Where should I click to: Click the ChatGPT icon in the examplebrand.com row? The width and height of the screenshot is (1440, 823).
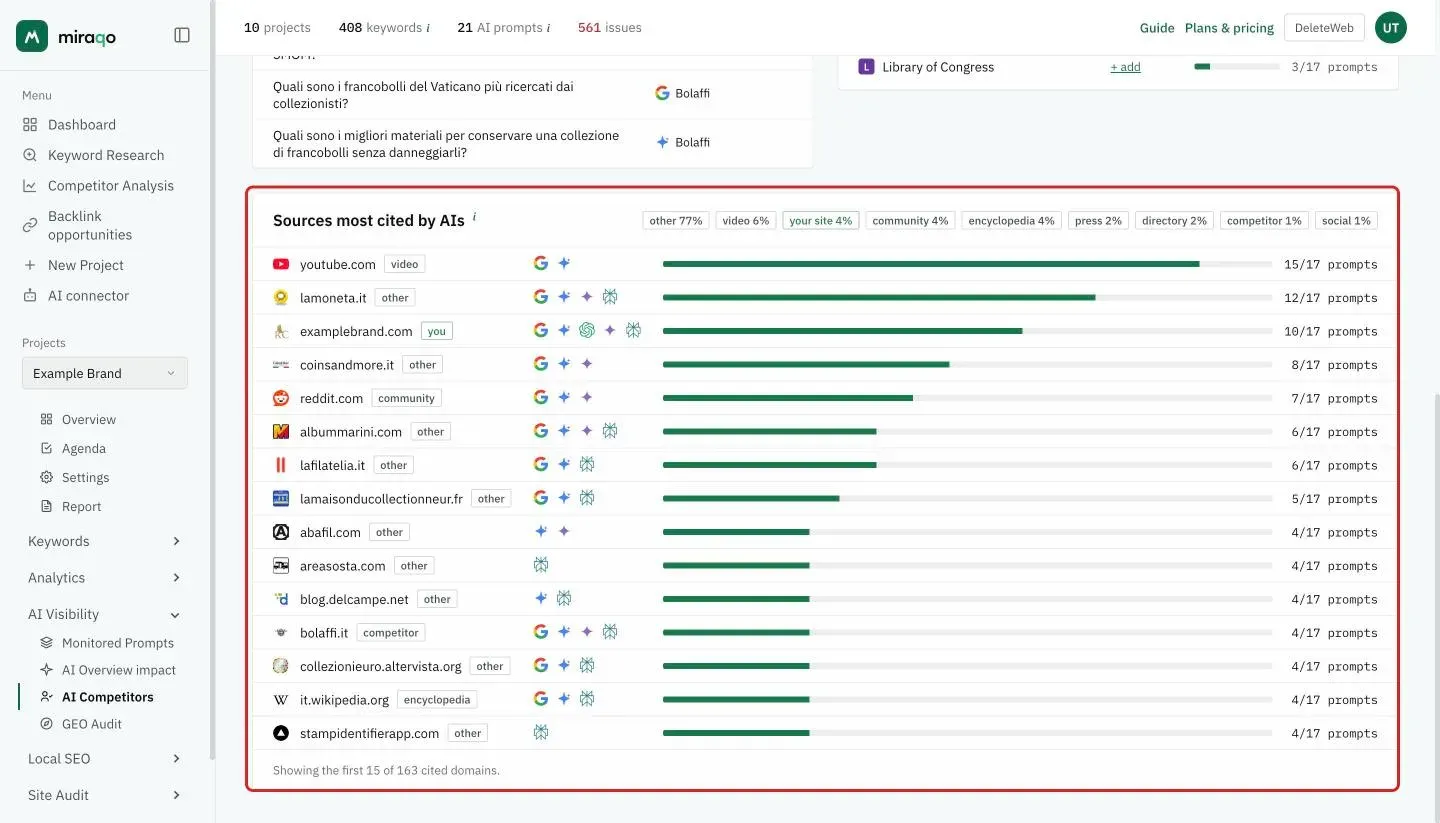(587, 330)
